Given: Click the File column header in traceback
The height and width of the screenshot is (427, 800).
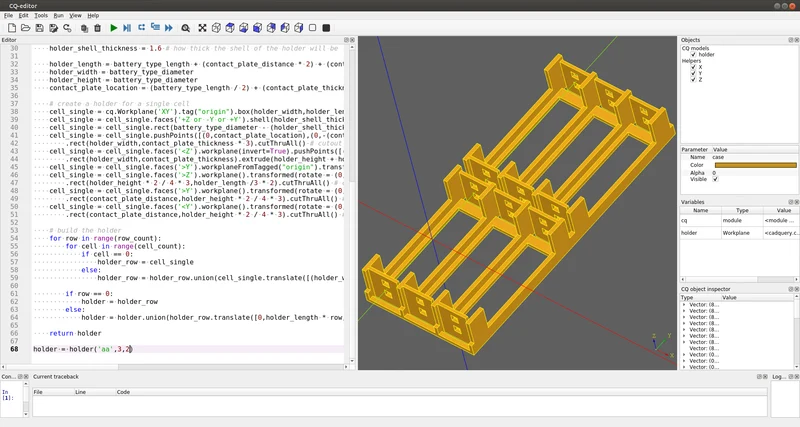Looking at the screenshot, I should (x=54, y=392).
